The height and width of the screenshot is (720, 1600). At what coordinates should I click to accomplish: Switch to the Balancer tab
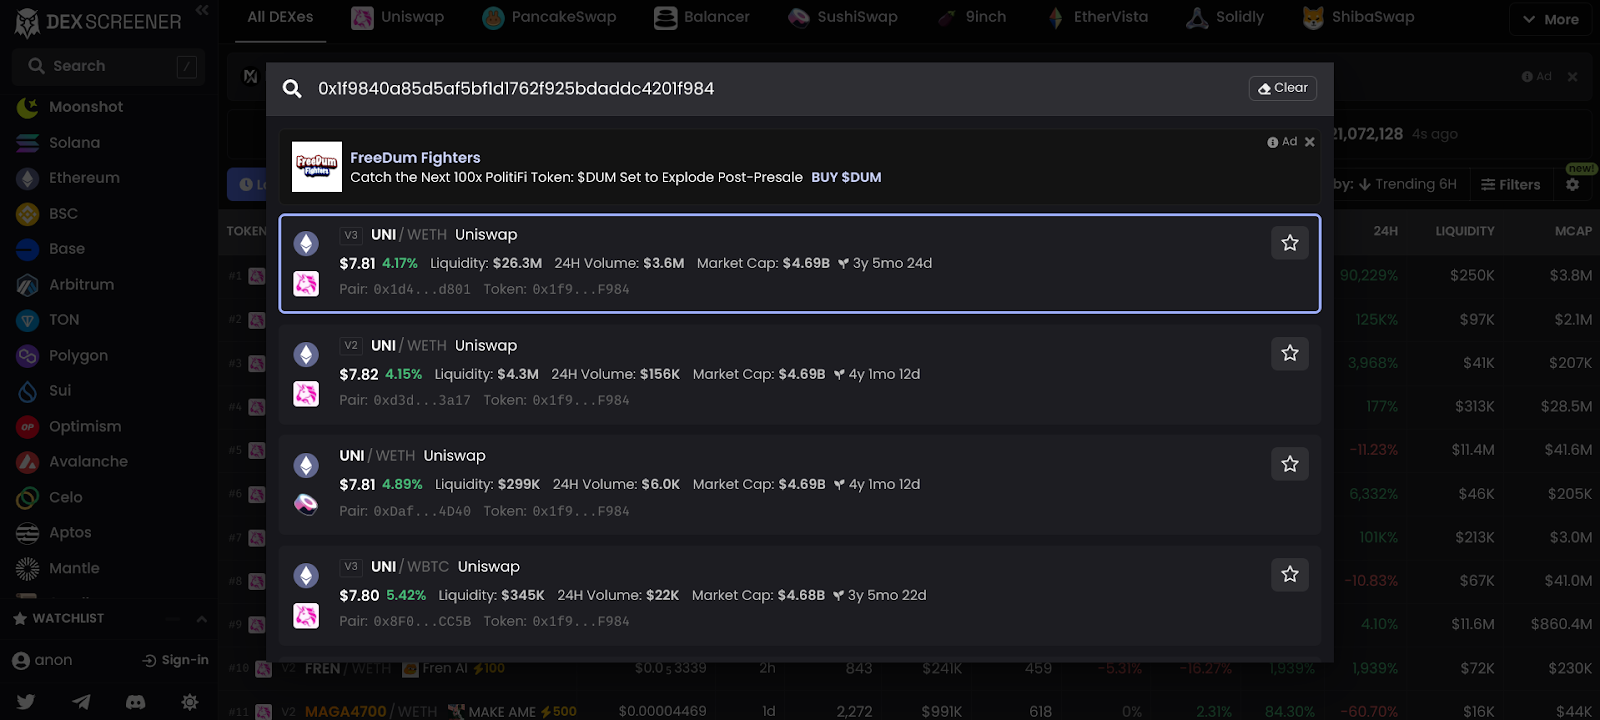702,18
